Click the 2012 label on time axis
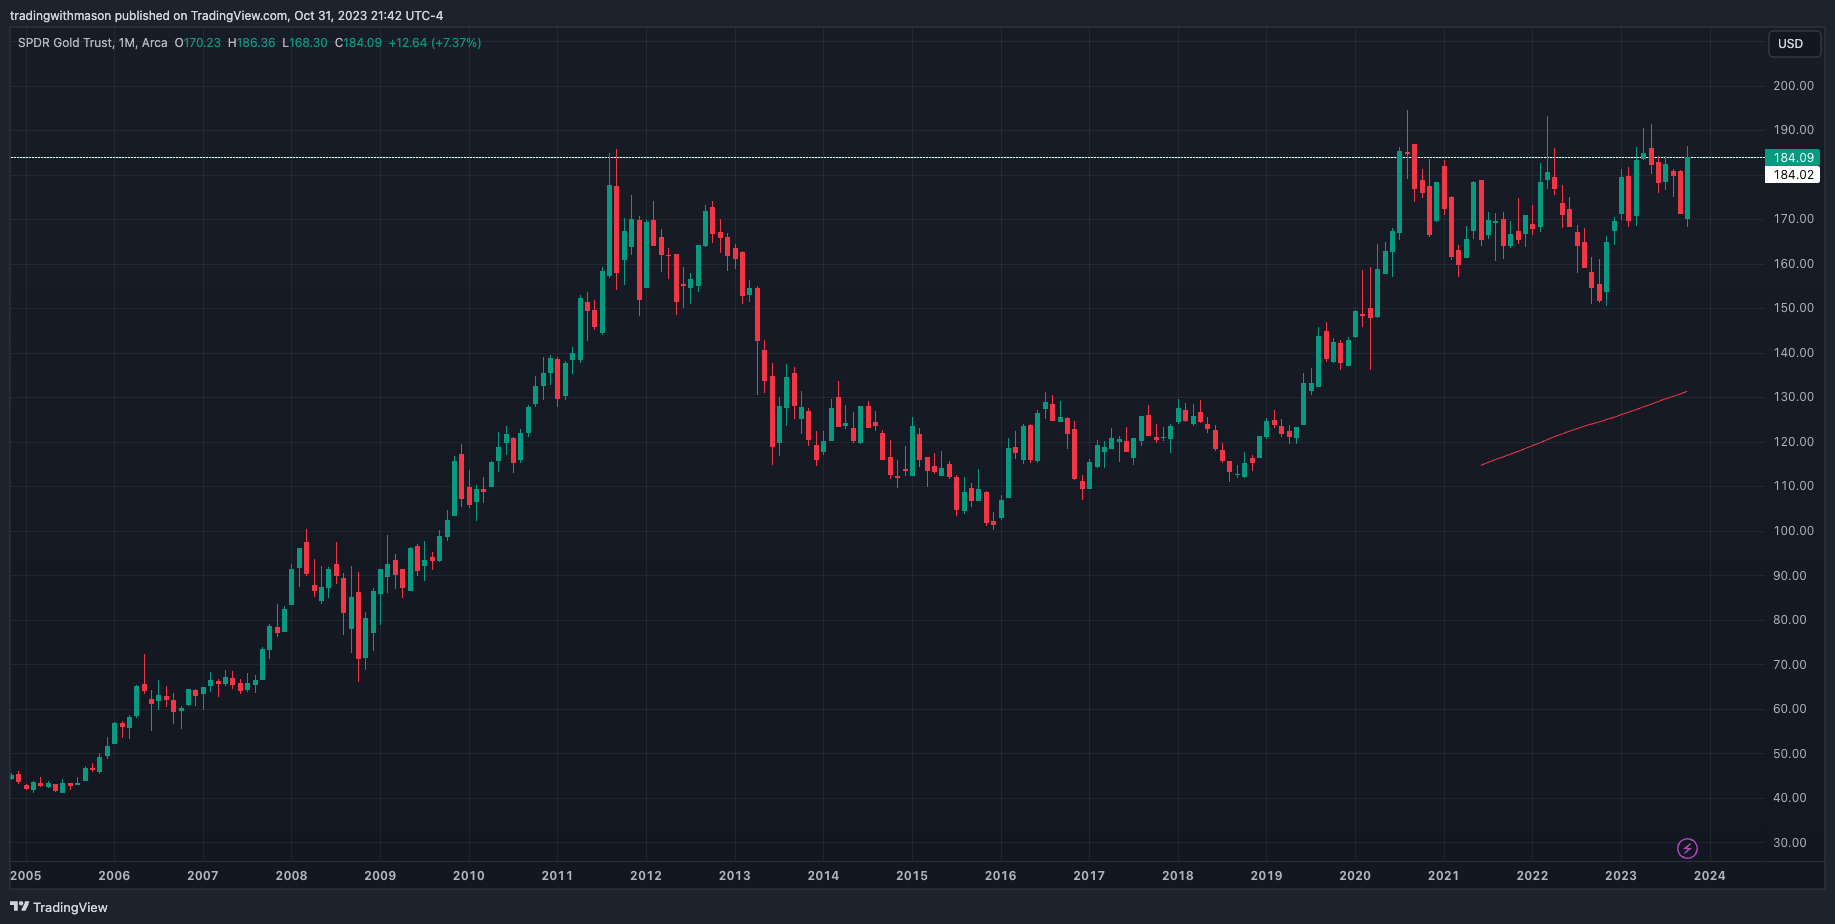Viewport: 1835px width, 924px height. (646, 876)
